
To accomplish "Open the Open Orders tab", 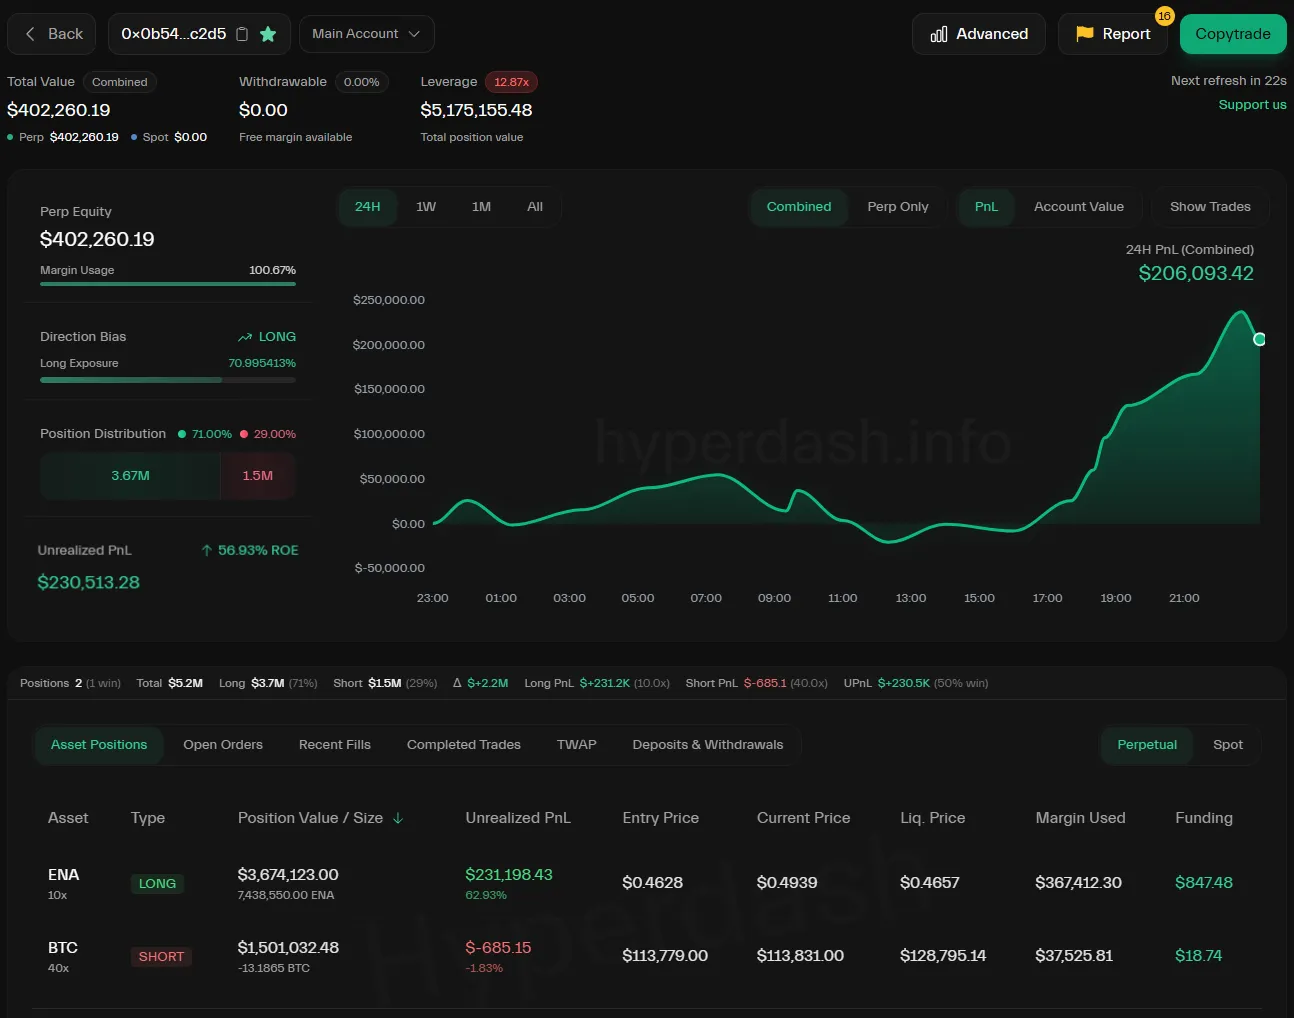I will 223,745.
